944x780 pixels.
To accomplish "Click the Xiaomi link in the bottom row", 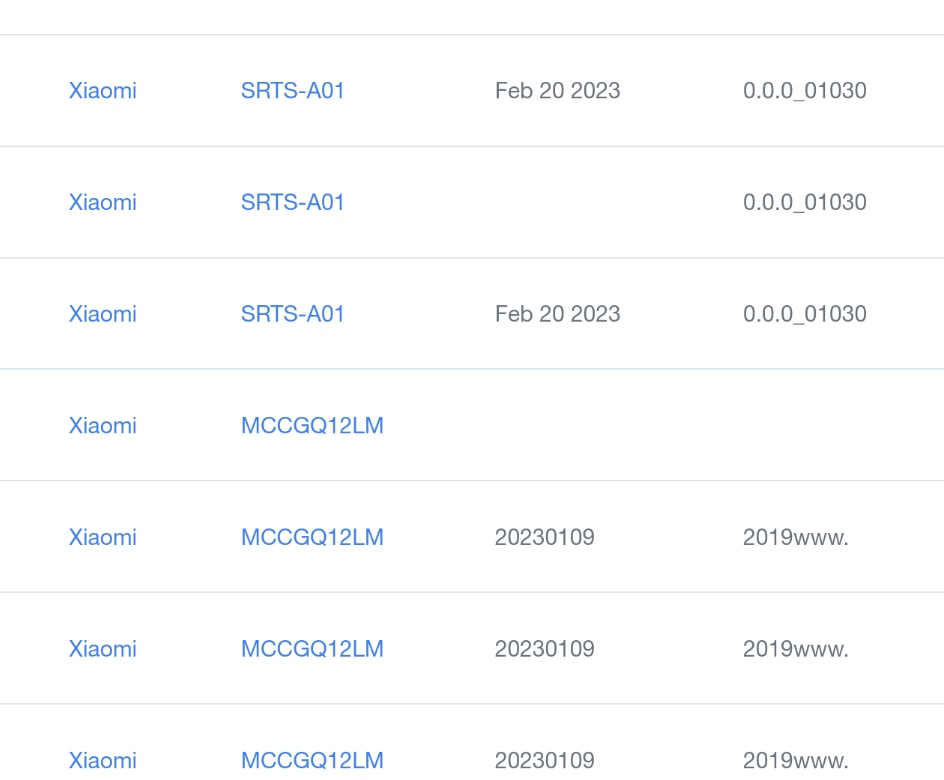I will [101, 760].
